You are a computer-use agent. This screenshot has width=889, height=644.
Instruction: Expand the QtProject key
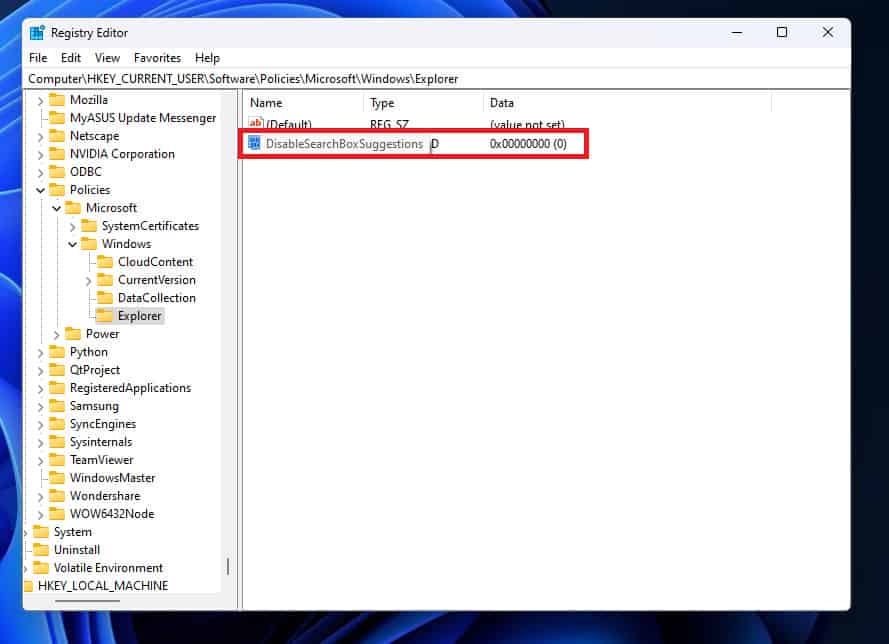tap(40, 371)
